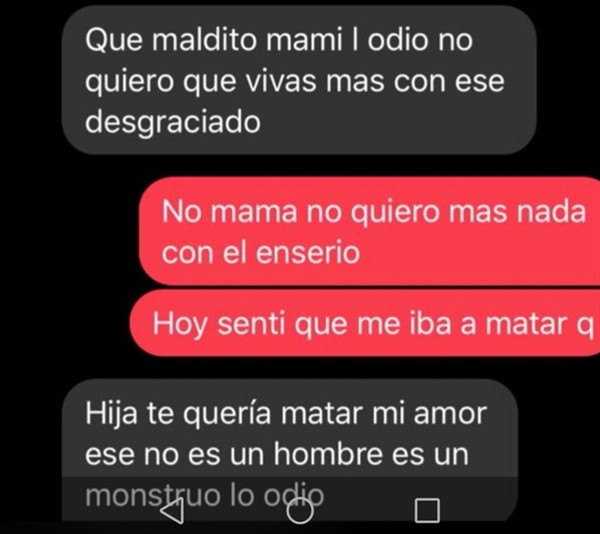Tap 'con el enserio' line in red bubble
This screenshot has height=534, width=600.
tap(261, 253)
